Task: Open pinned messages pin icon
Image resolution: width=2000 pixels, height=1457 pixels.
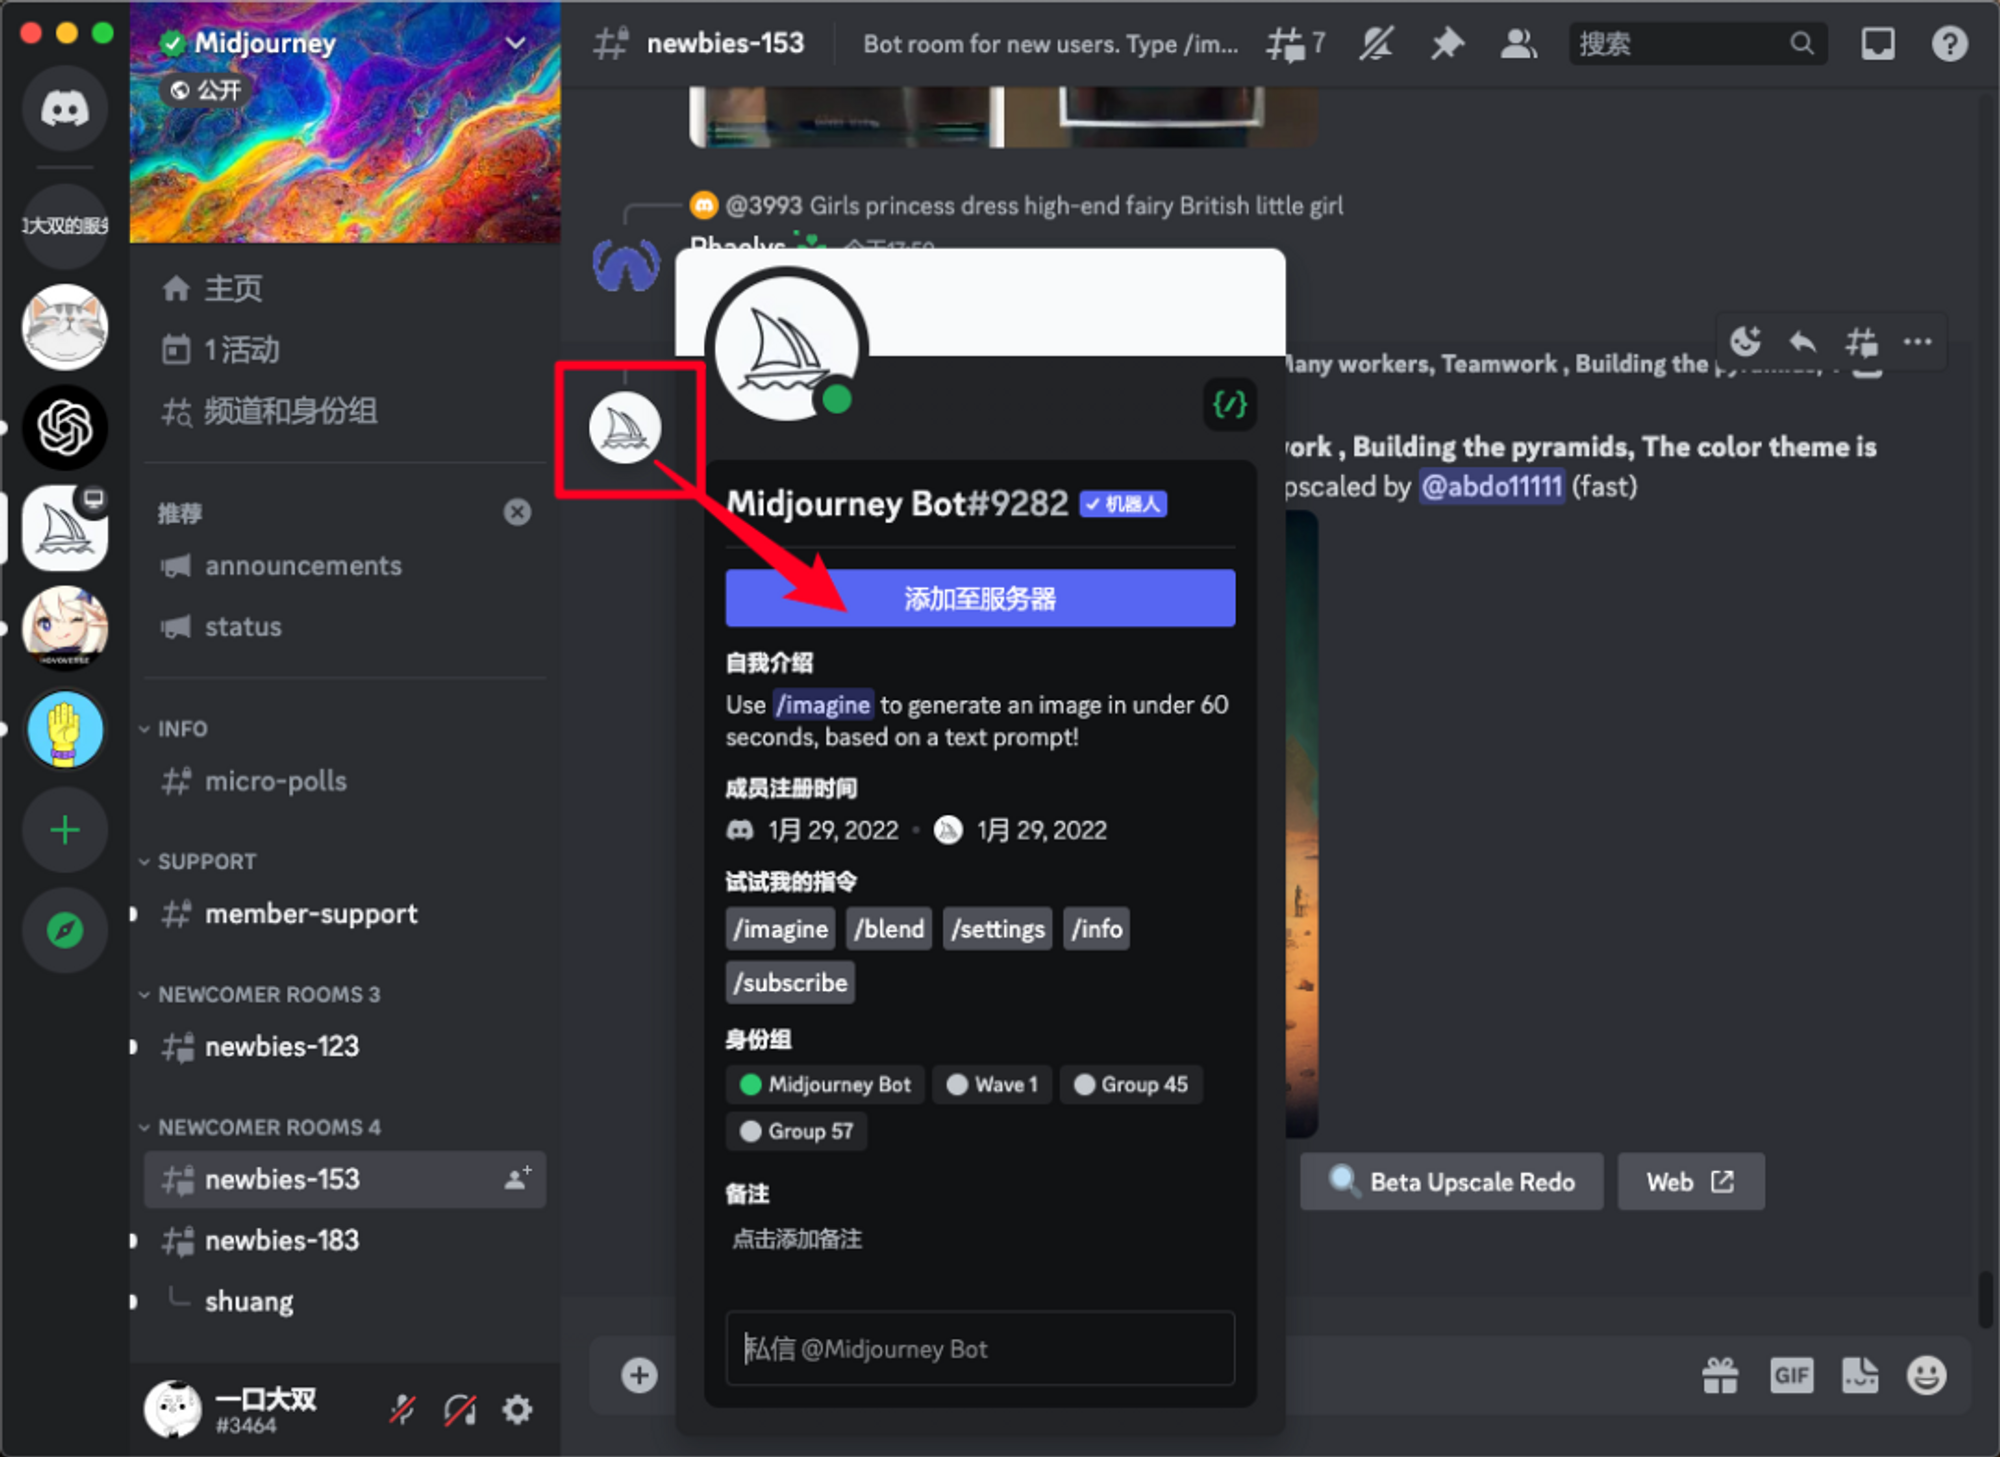Action: [x=1446, y=43]
